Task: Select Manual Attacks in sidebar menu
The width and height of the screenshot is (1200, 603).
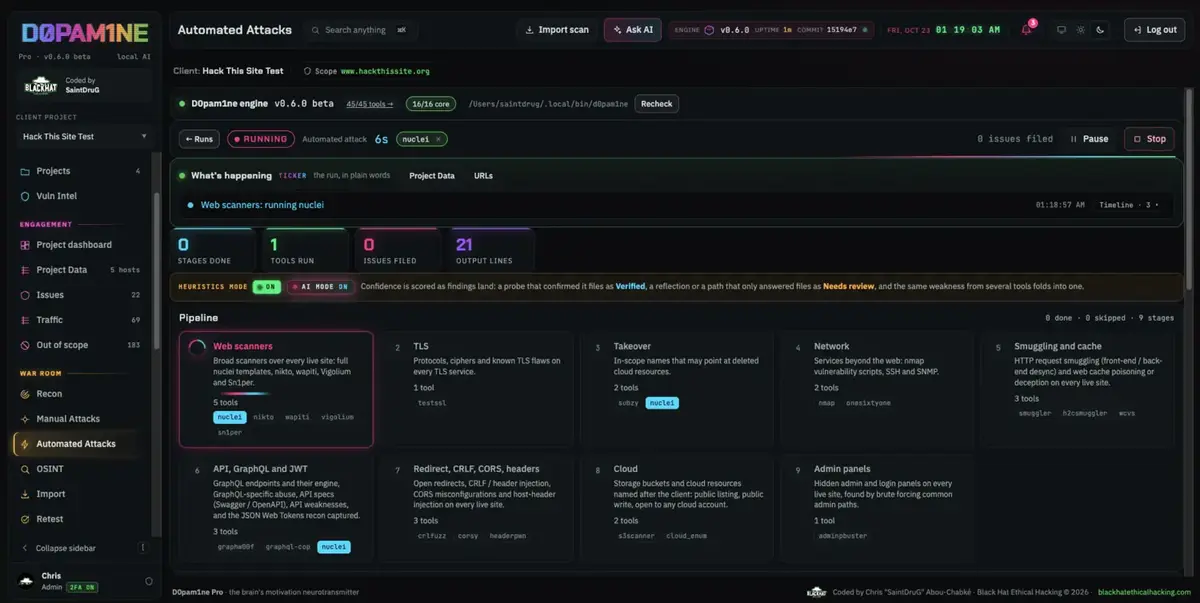Action: point(68,419)
